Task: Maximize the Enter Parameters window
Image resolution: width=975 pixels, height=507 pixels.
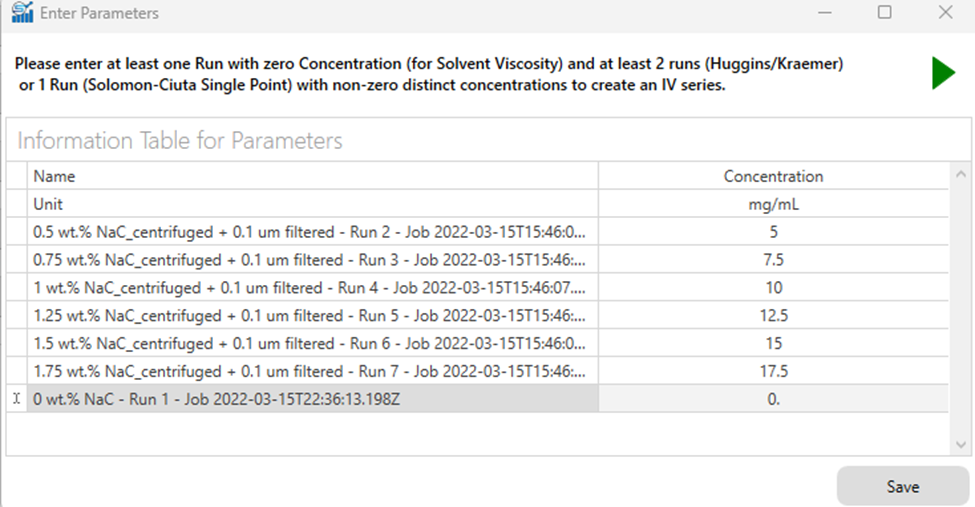Action: [884, 12]
